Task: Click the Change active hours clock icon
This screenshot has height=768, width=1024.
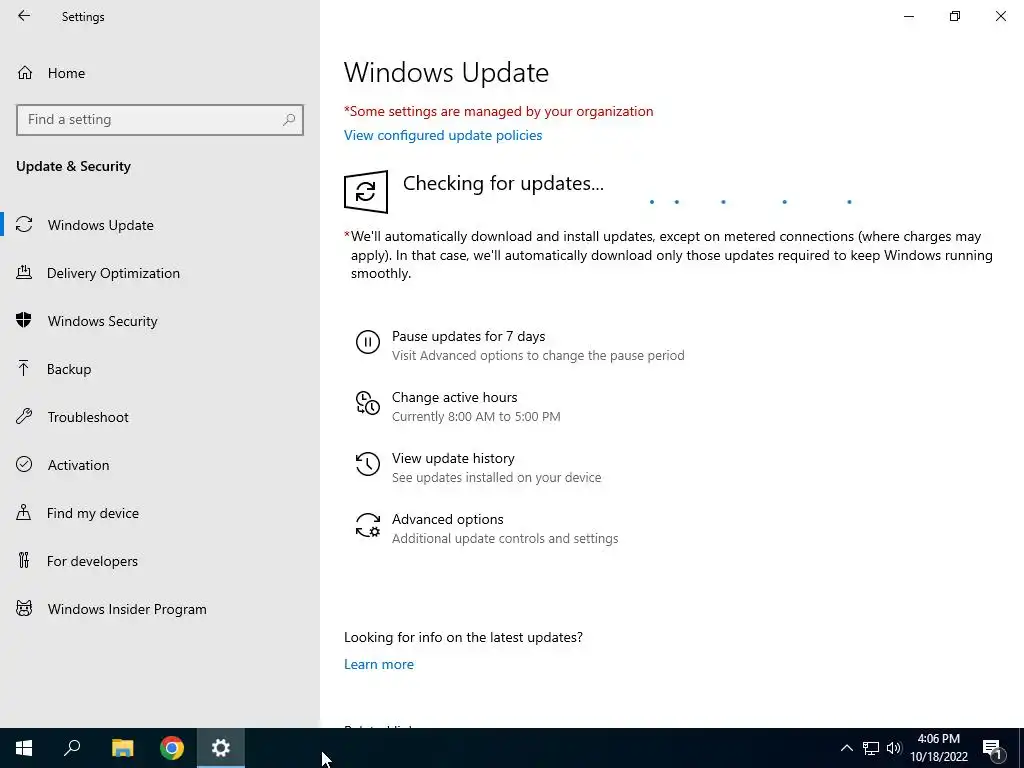Action: click(x=368, y=403)
